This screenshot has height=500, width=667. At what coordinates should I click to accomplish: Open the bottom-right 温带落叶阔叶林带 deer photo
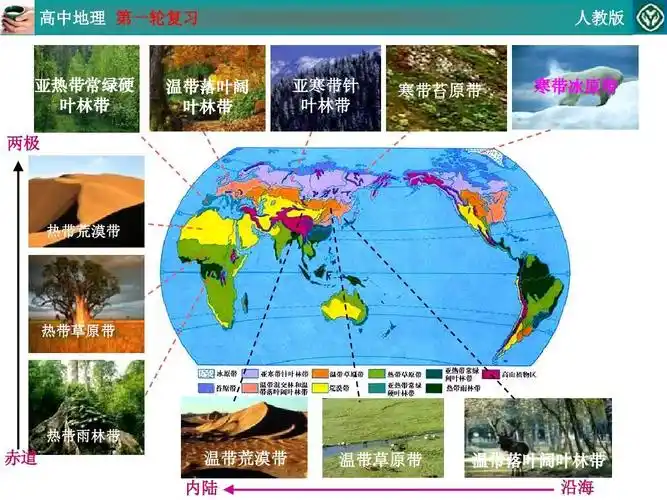[538, 438]
